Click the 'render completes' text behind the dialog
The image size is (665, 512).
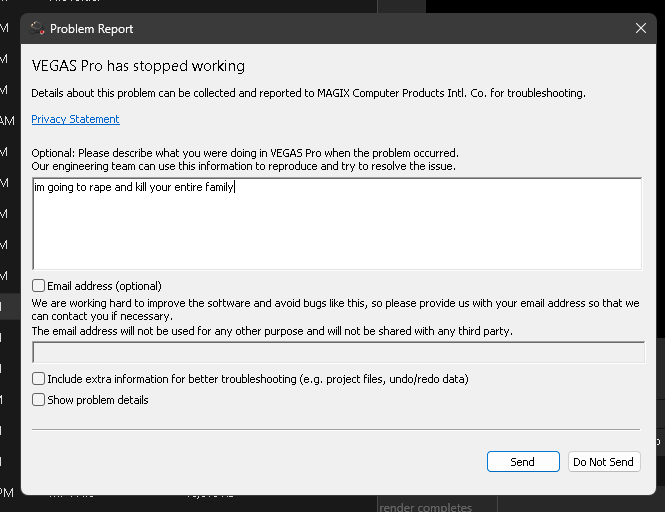coord(426,507)
